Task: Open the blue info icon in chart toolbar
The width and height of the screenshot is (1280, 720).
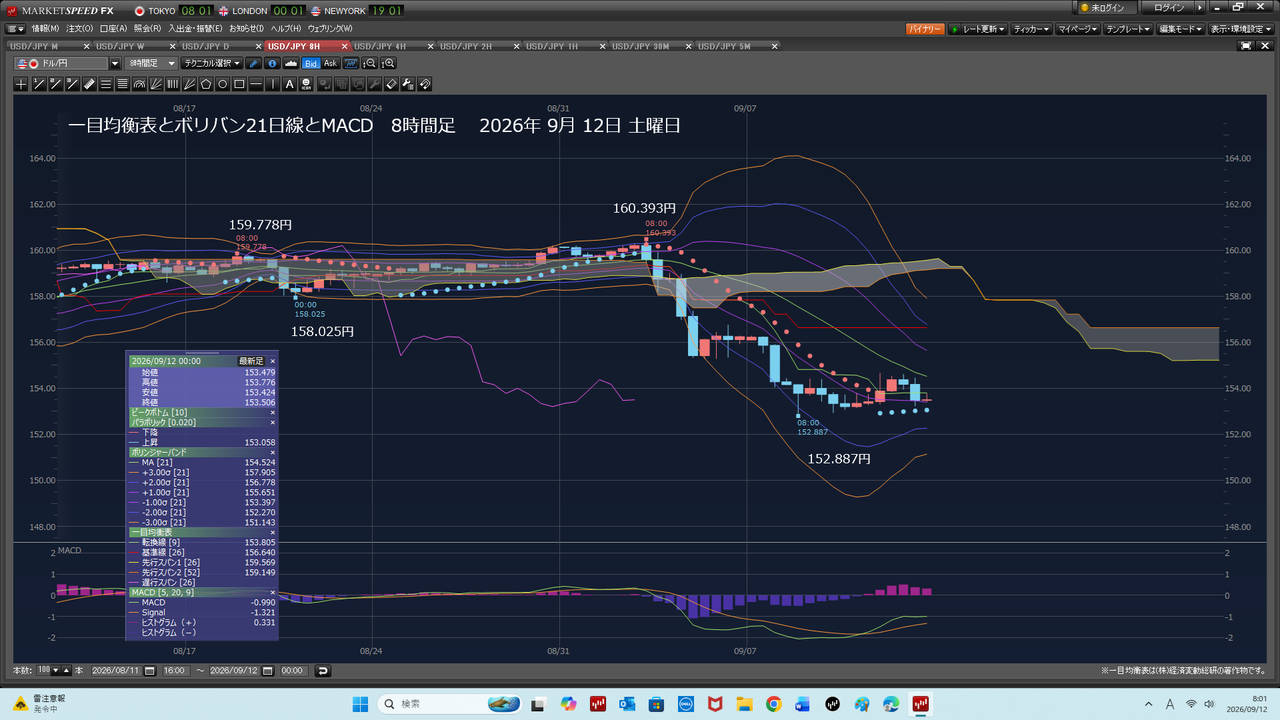Action: [272, 64]
